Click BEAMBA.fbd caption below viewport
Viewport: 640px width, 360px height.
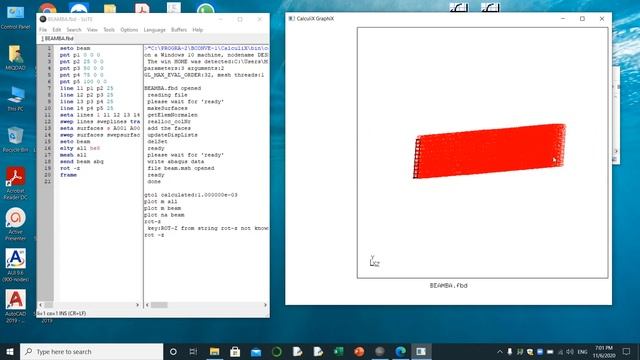pos(448,286)
